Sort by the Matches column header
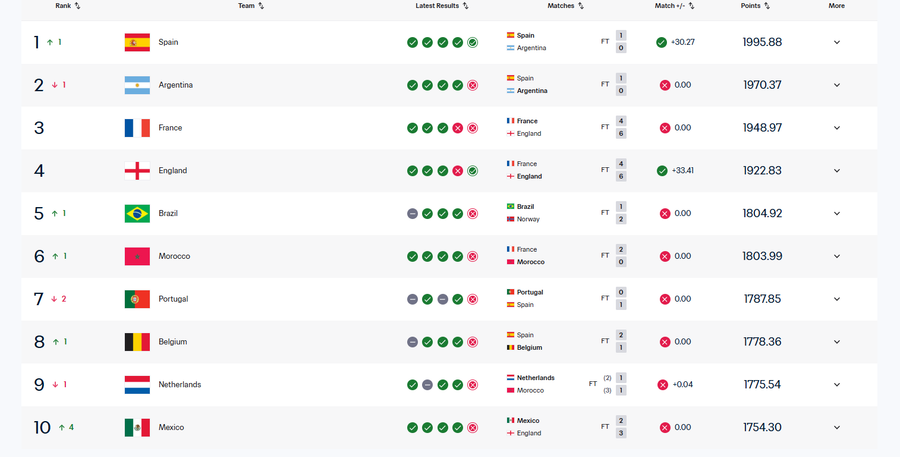Screen dimensions: 900x457 (x=565, y=6)
